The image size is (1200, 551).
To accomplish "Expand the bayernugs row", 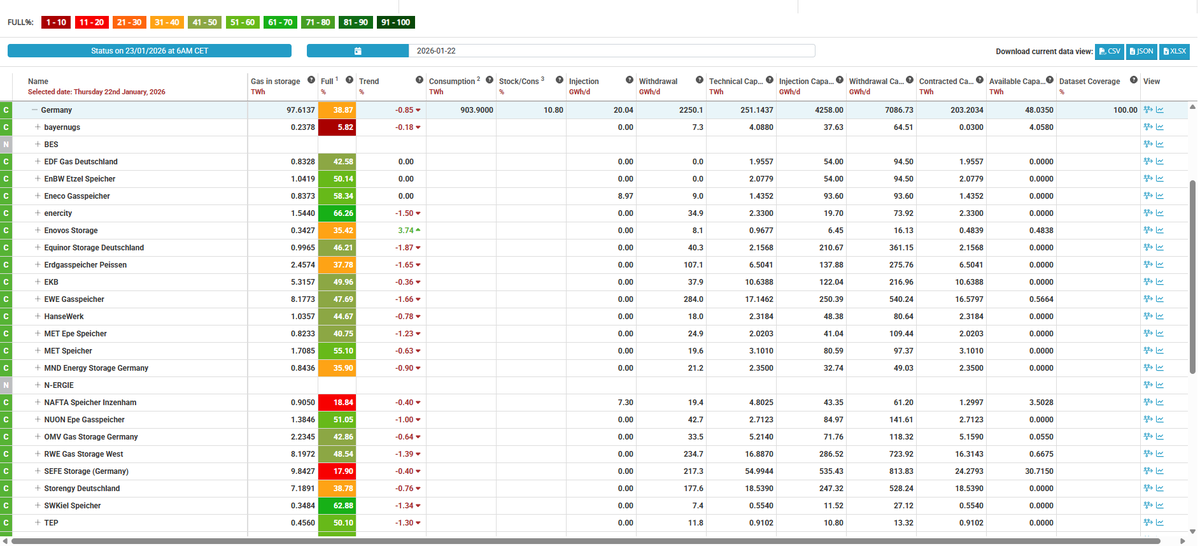I will (x=38, y=127).
